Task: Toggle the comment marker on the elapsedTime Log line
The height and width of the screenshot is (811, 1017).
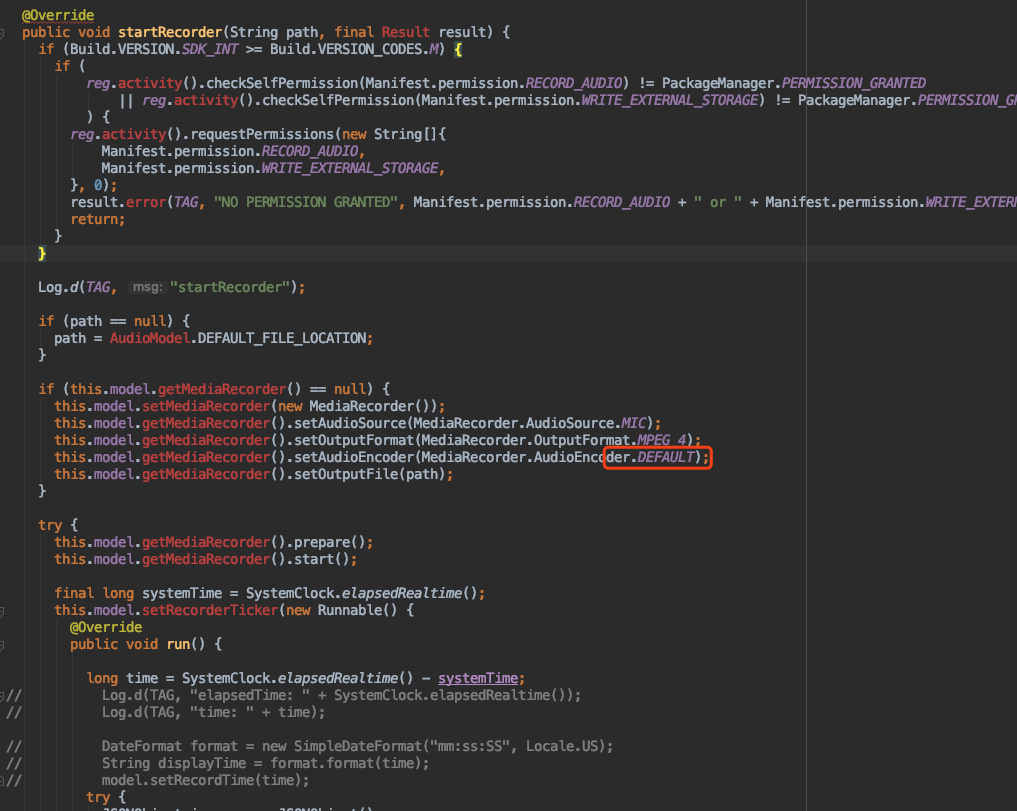Action: [13, 695]
